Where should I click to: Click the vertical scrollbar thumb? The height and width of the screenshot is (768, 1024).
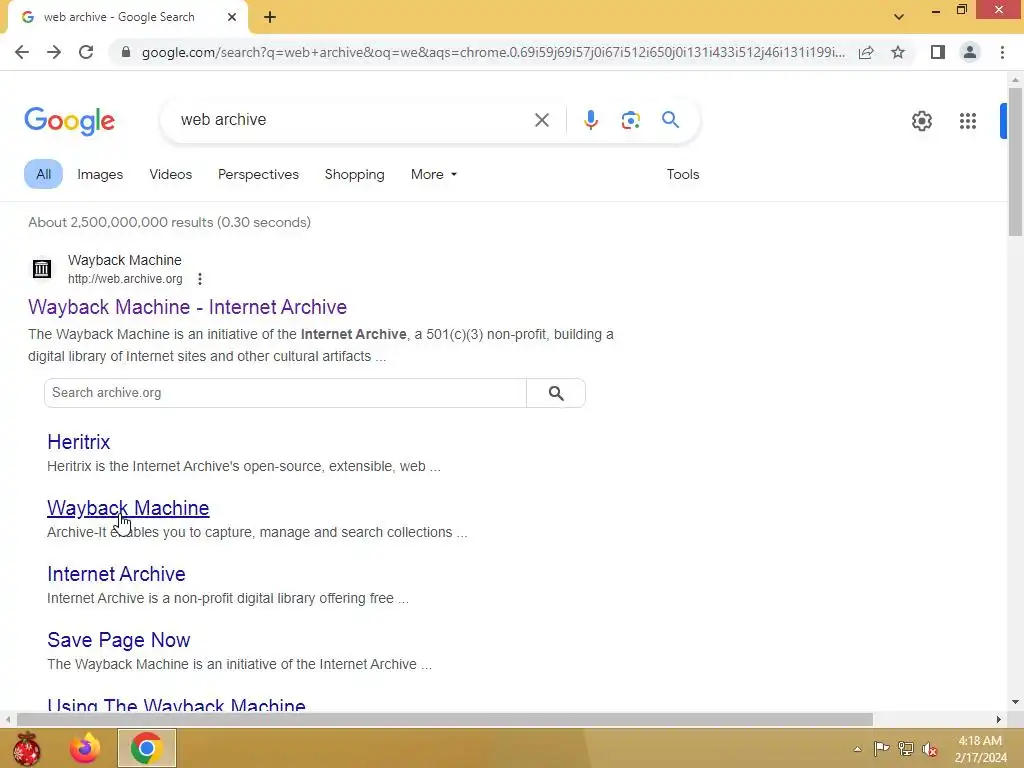point(1014,161)
